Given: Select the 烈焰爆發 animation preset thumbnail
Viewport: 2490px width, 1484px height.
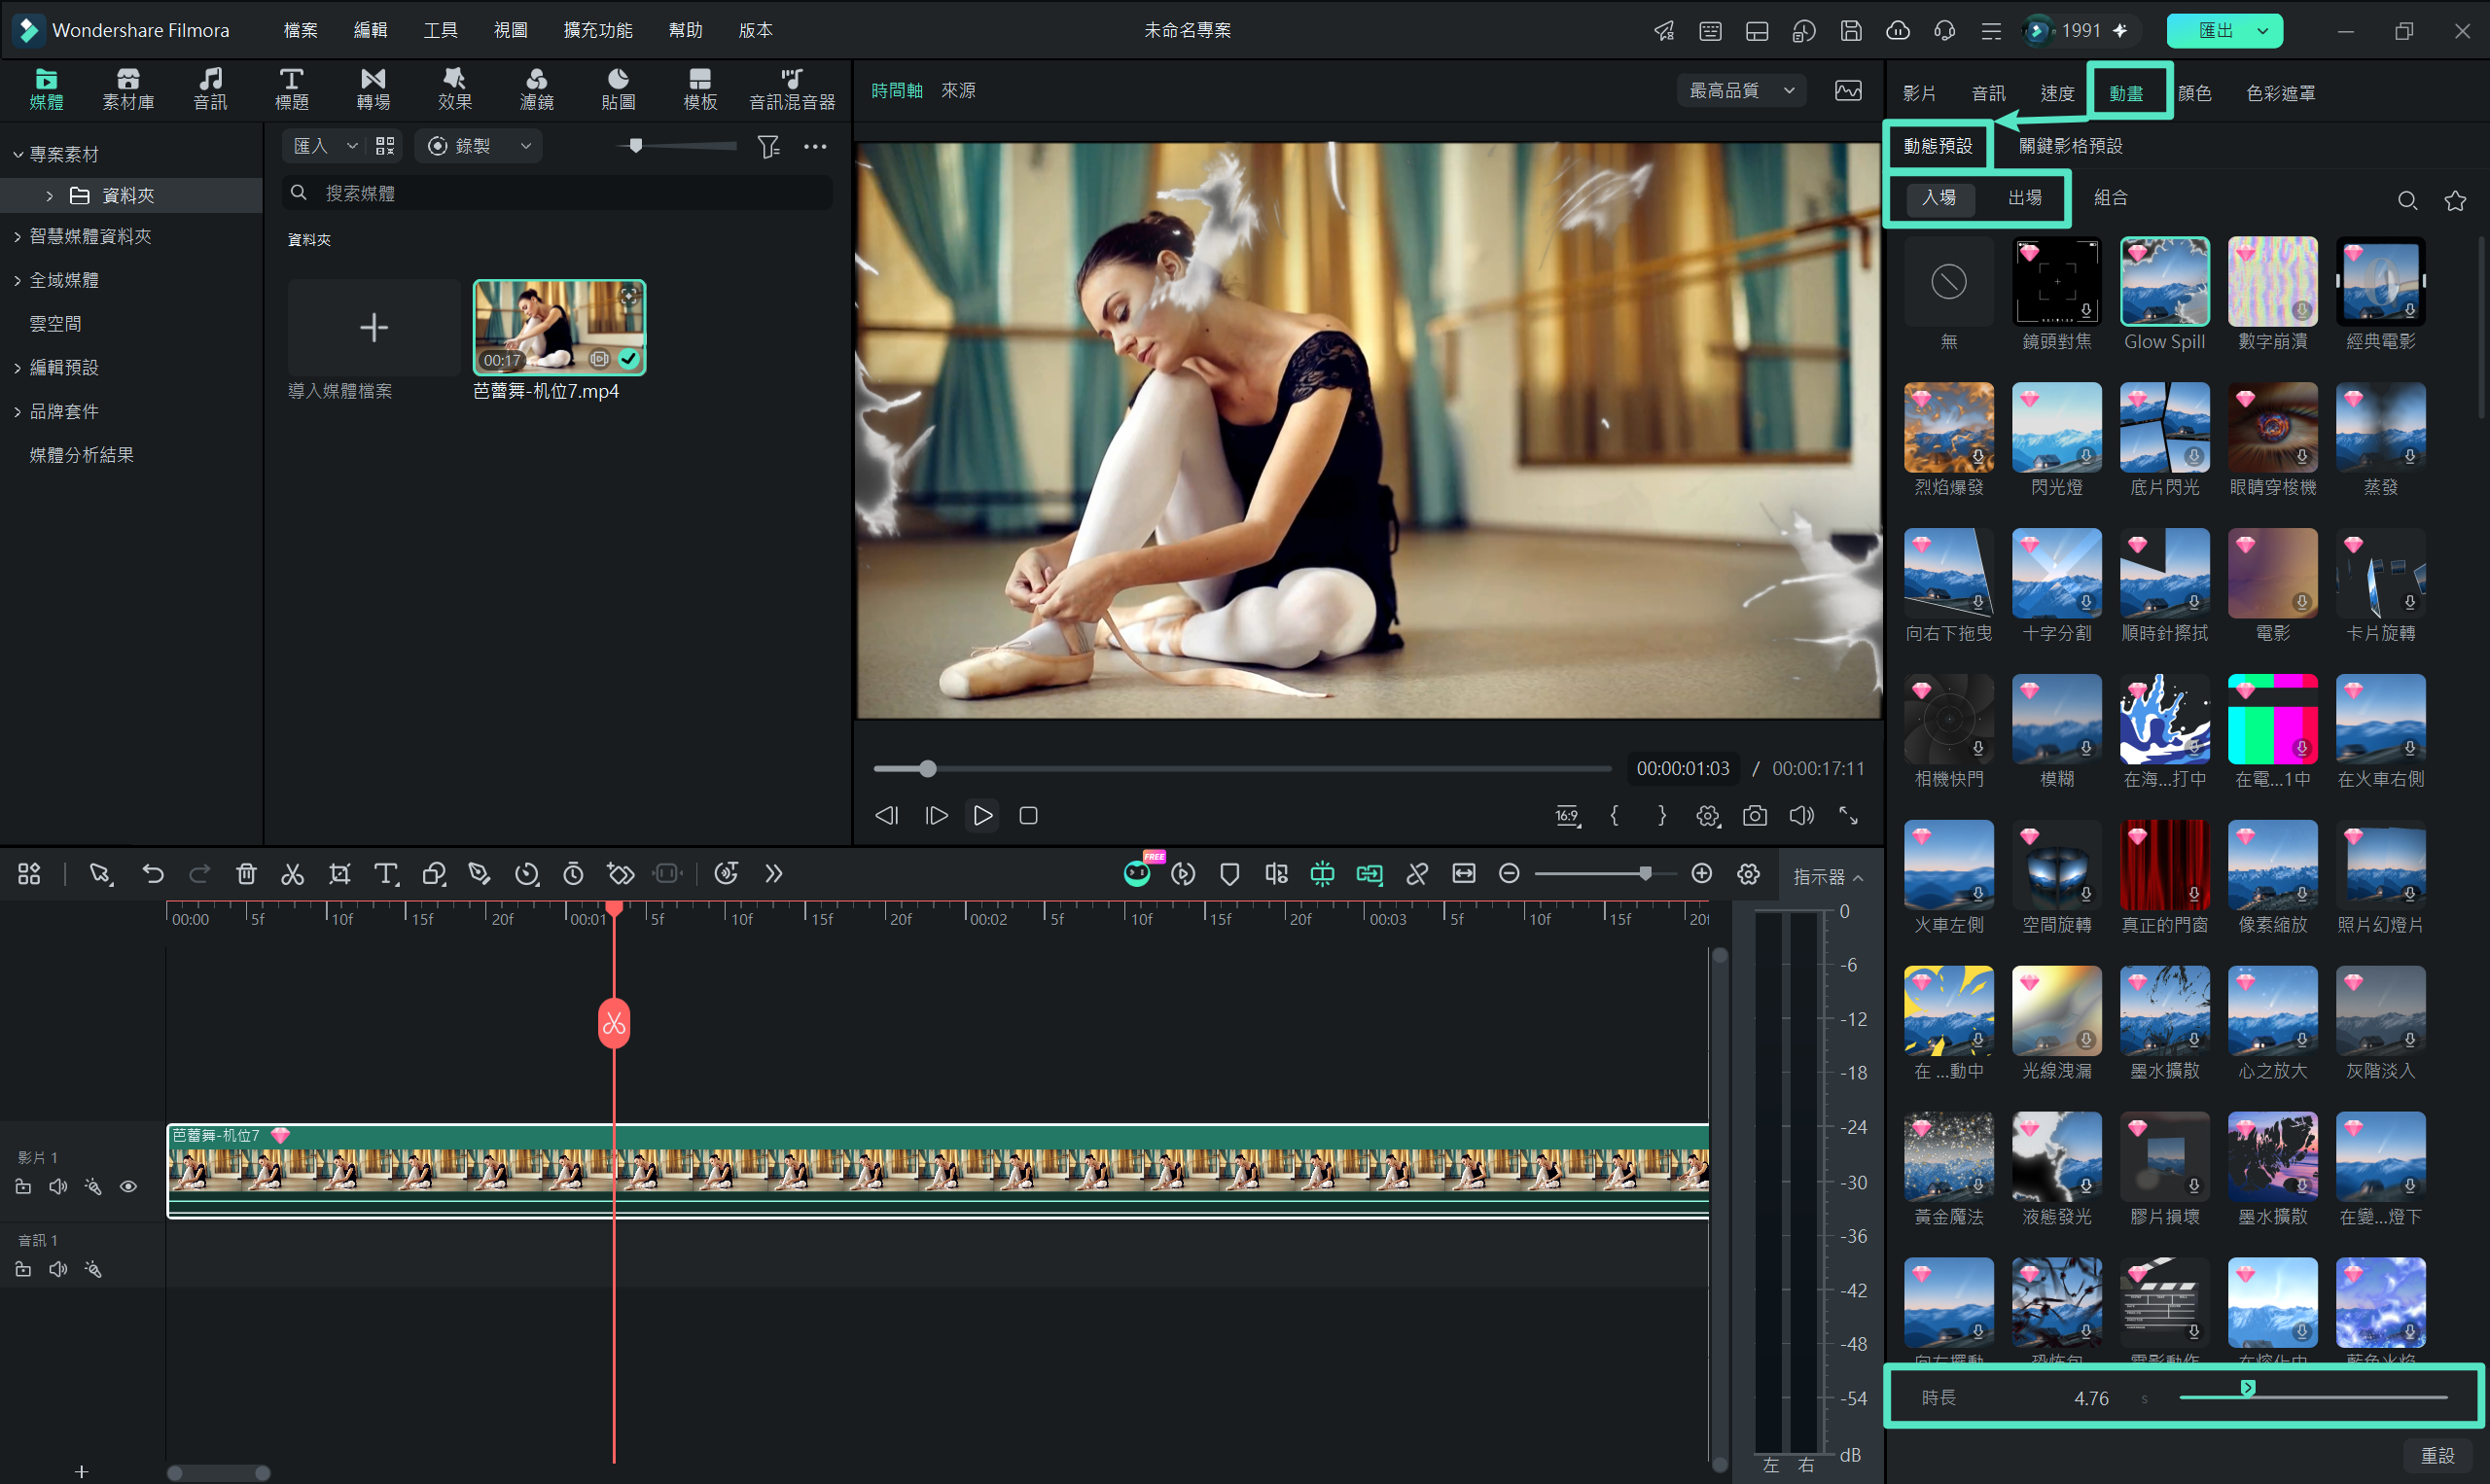Looking at the screenshot, I should [x=1948, y=427].
